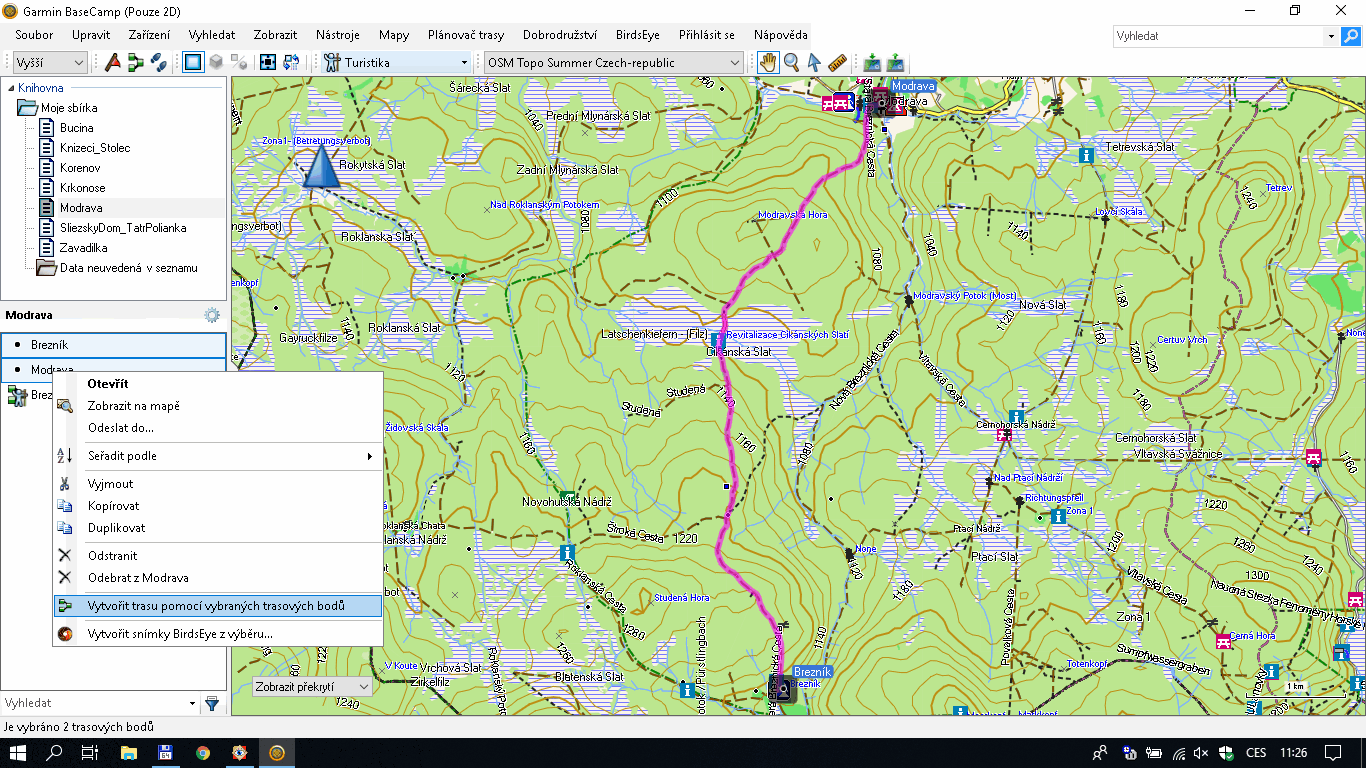Select the new waypoint flag tool
This screenshot has width=1366, height=768.
pos(113,62)
